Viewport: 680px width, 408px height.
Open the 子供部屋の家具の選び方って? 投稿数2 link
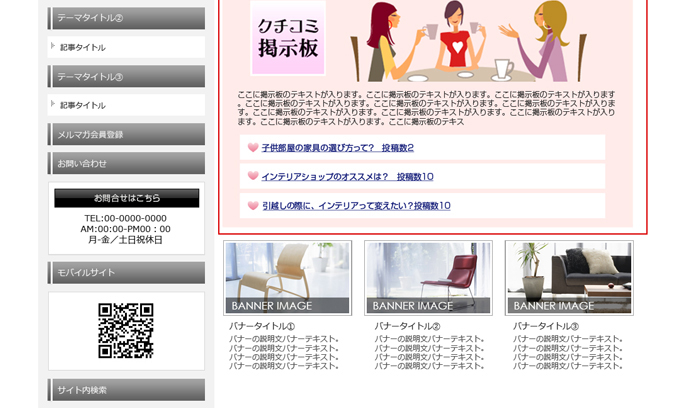pyautogui.click(x=337, y=148)
